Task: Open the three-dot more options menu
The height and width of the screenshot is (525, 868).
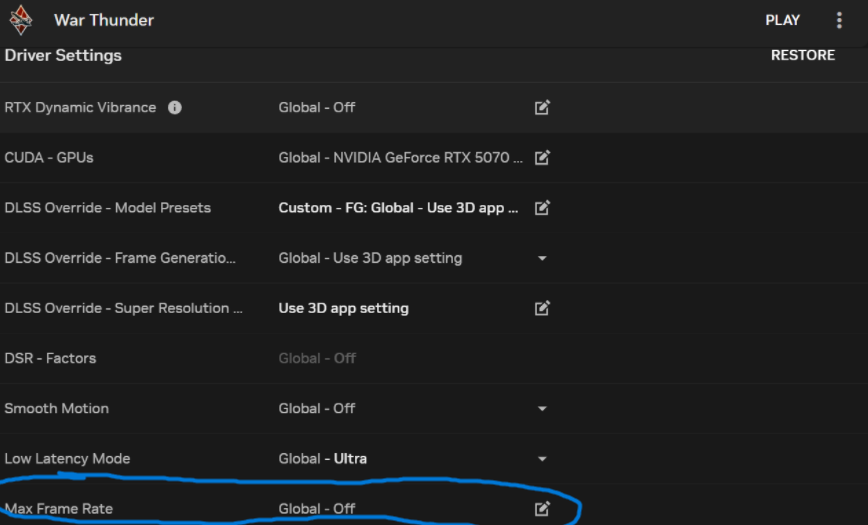Action: tap(839, 20)
